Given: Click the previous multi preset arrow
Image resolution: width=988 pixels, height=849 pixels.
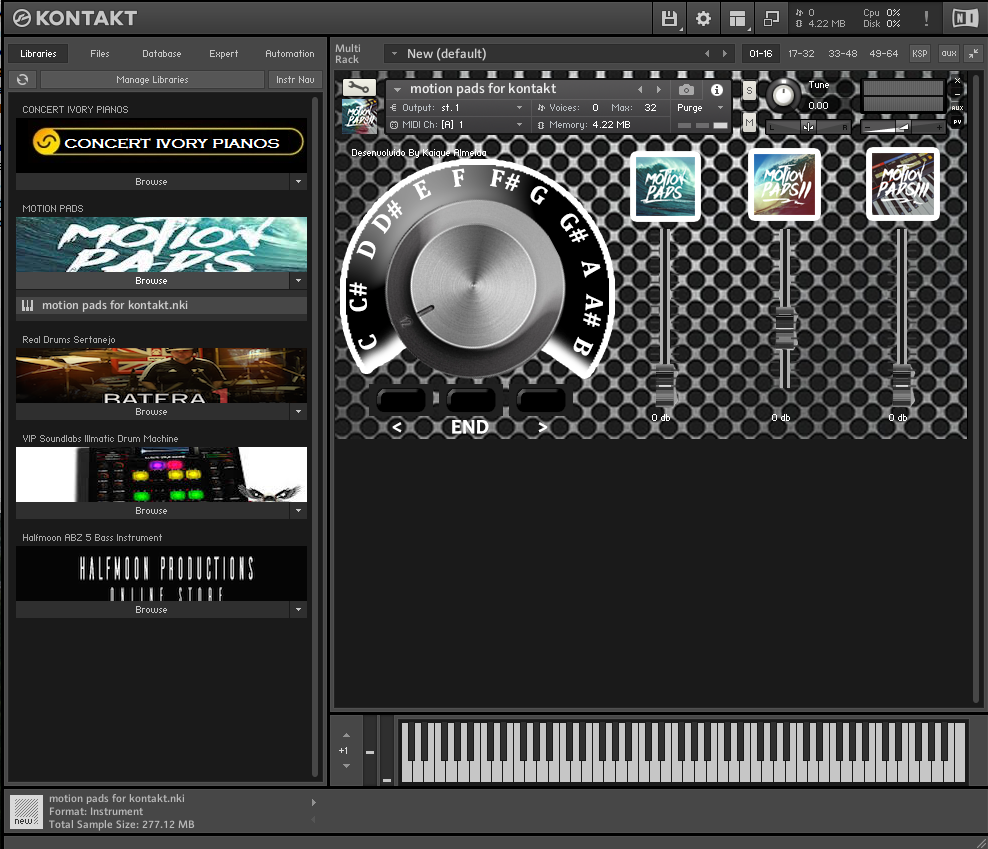Looking at the screenshot, I should [707, 54].
